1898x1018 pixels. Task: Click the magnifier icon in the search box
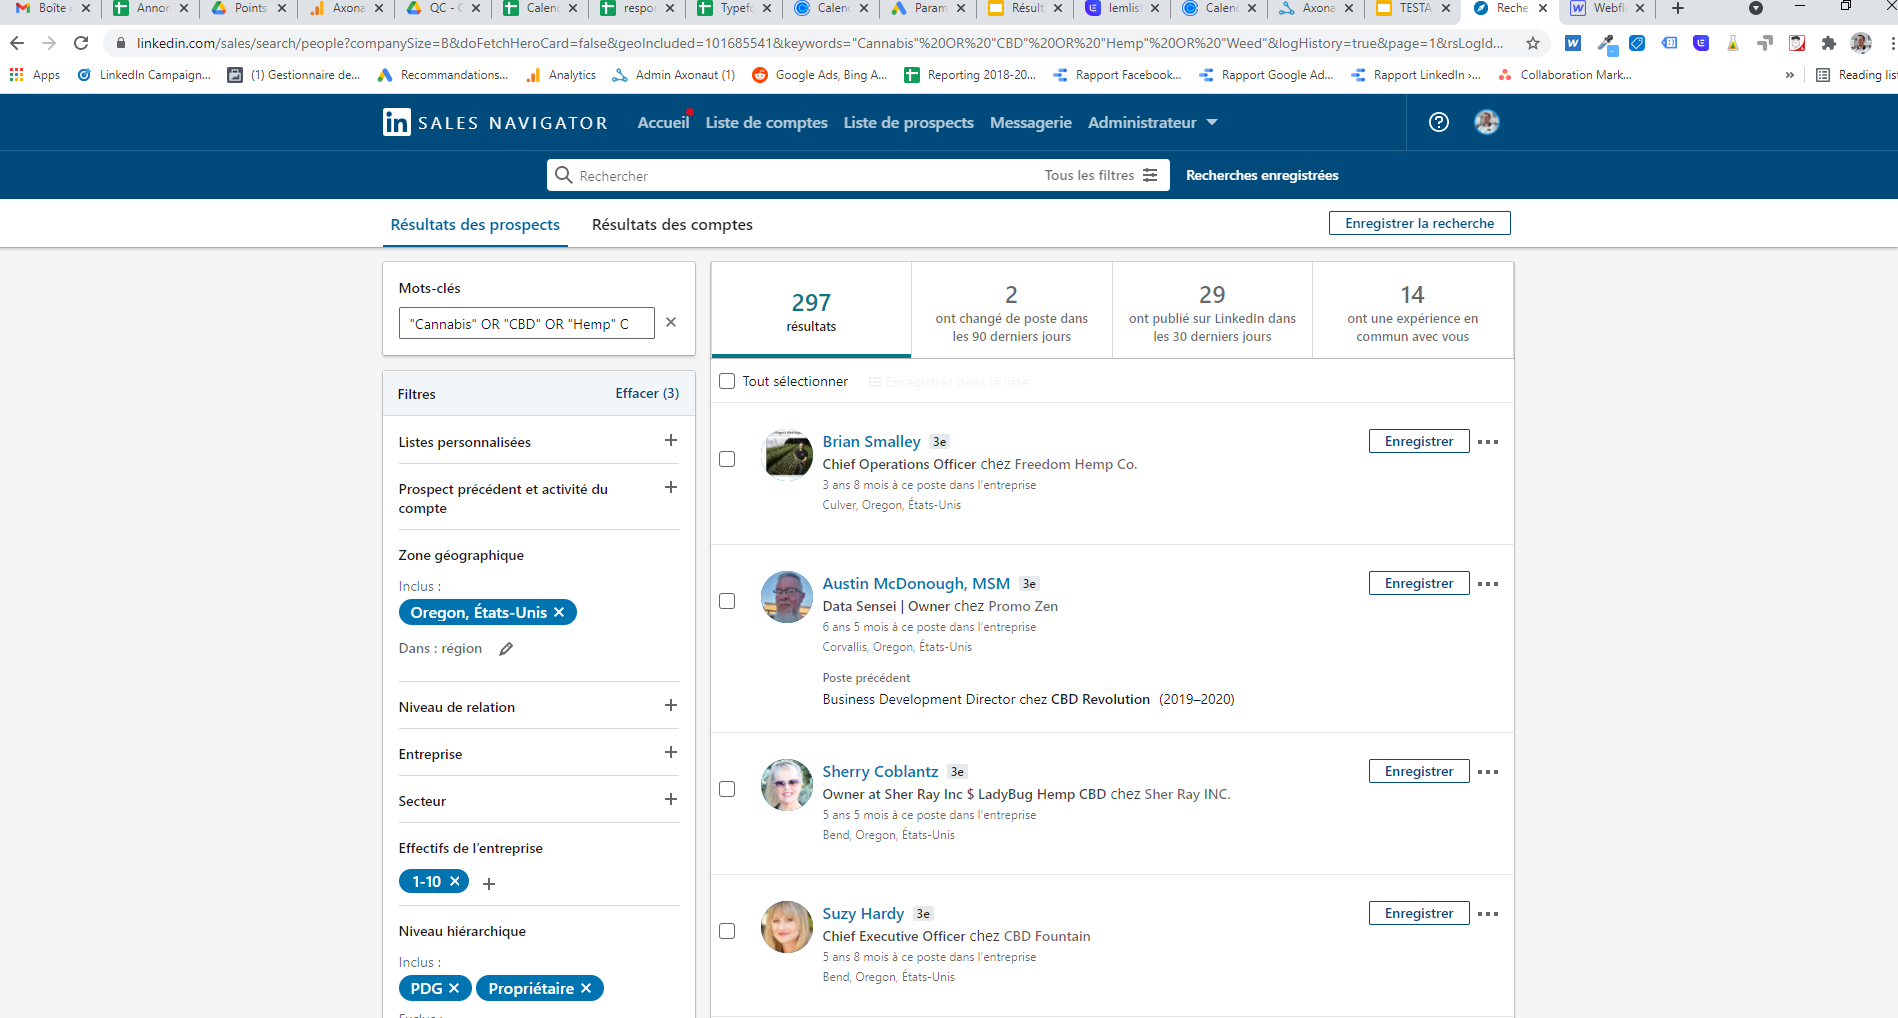[x=564, y=175]
